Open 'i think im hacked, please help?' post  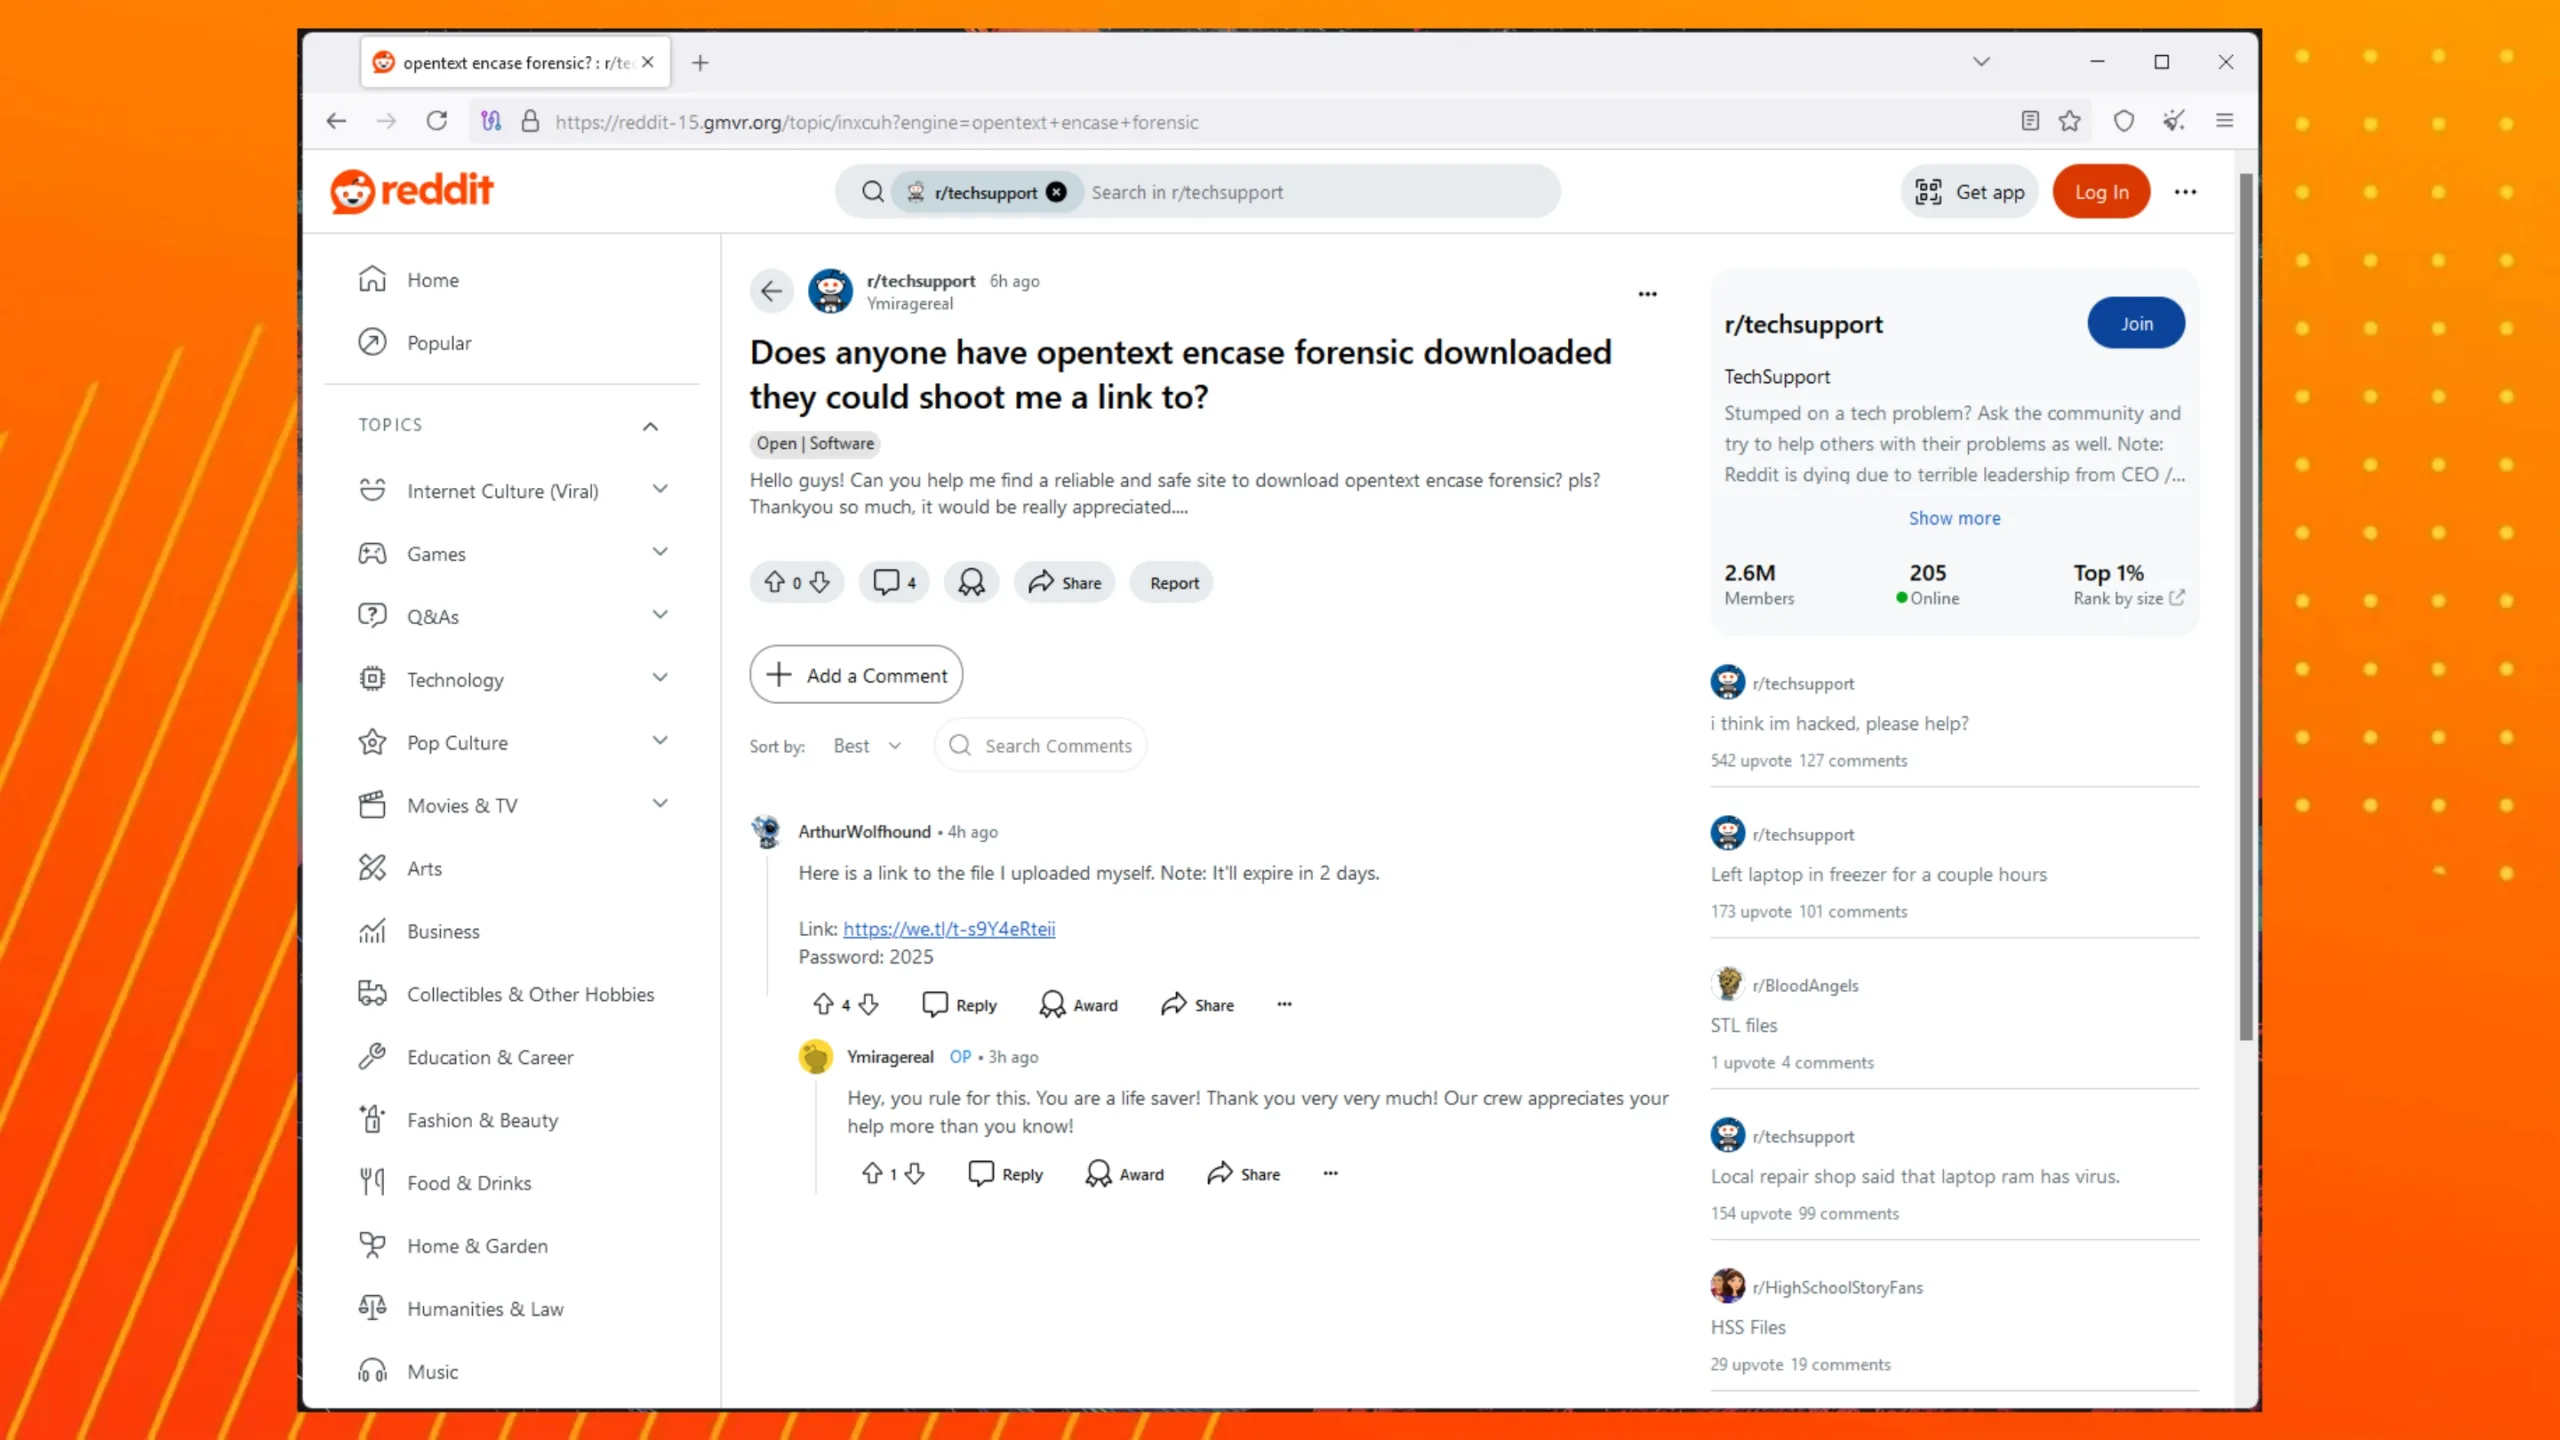[x=1839, y=723]
